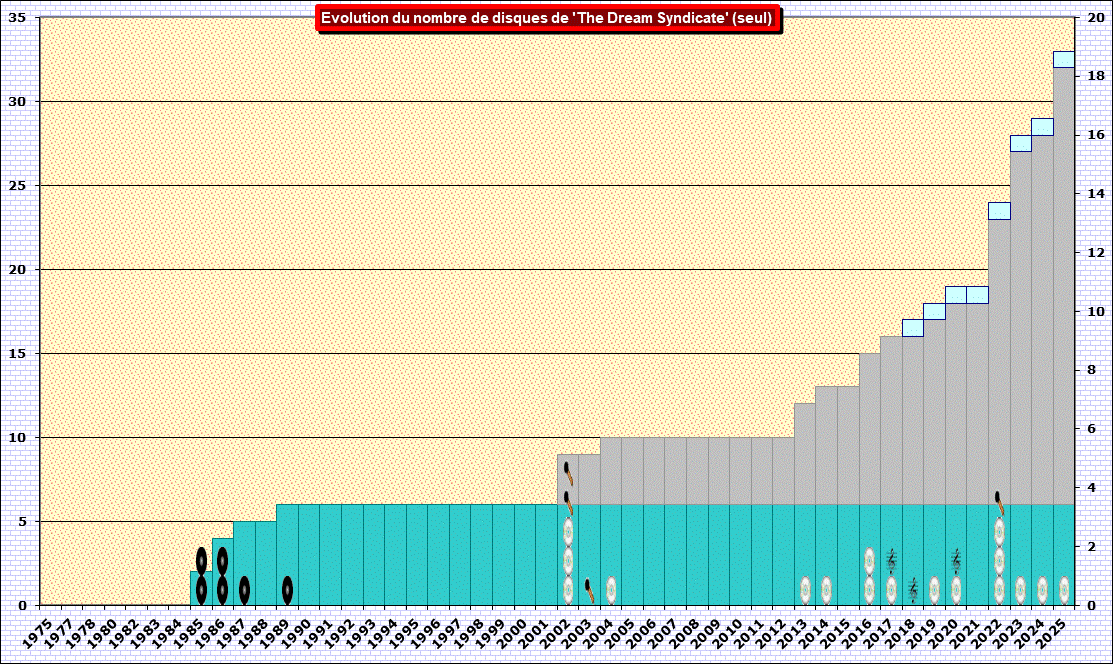Click the treble clef icon in the 2018 column
Viewport: 1113px width, 664px height.
point(913,590)
